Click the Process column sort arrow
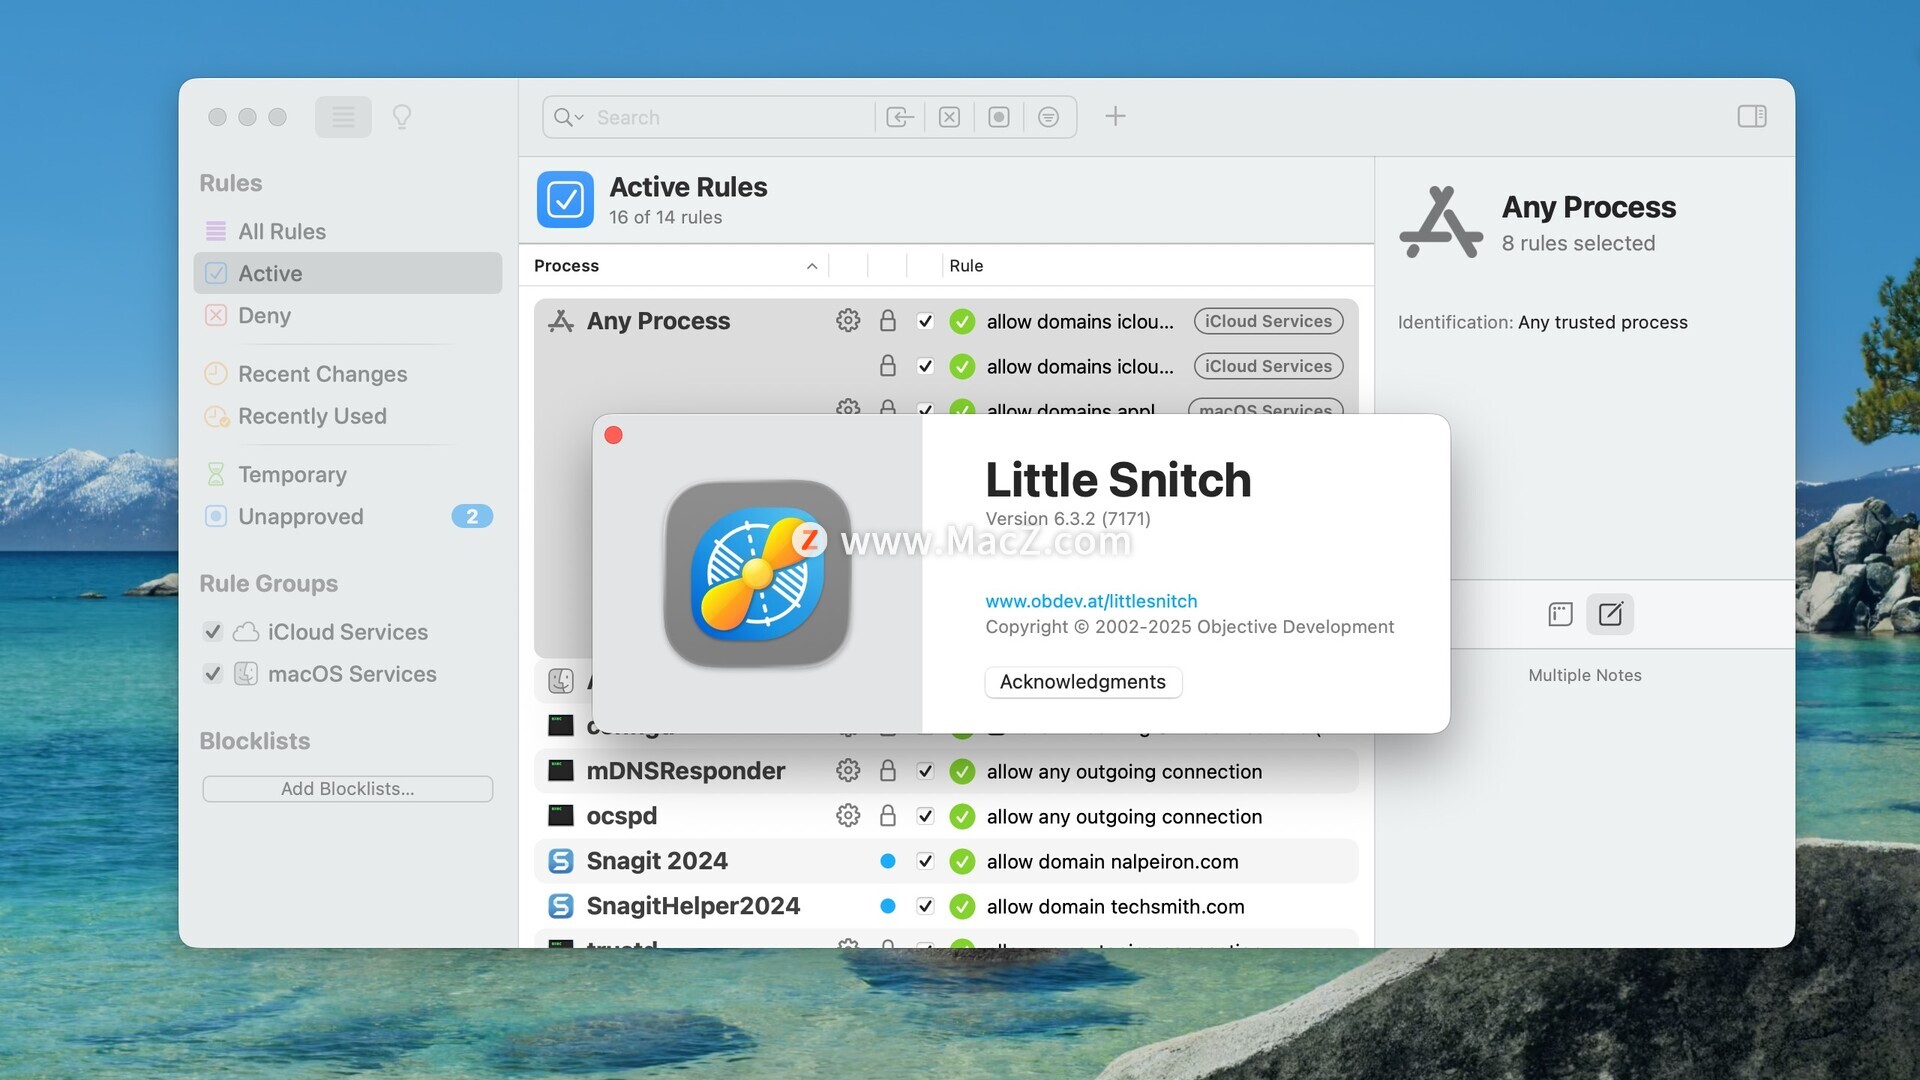 click(x=812, y=266)
